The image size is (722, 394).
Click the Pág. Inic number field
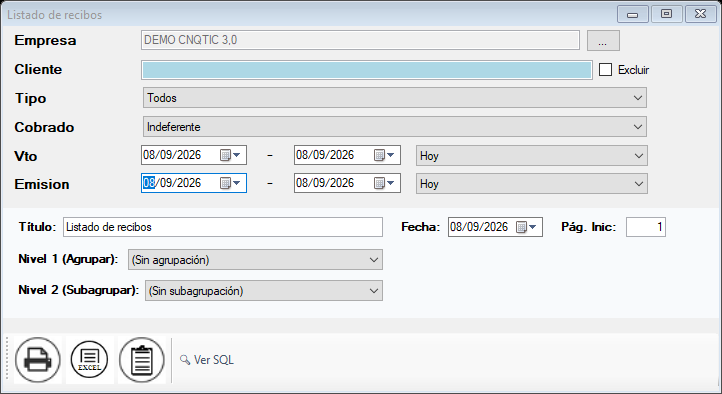pos(646,227)
